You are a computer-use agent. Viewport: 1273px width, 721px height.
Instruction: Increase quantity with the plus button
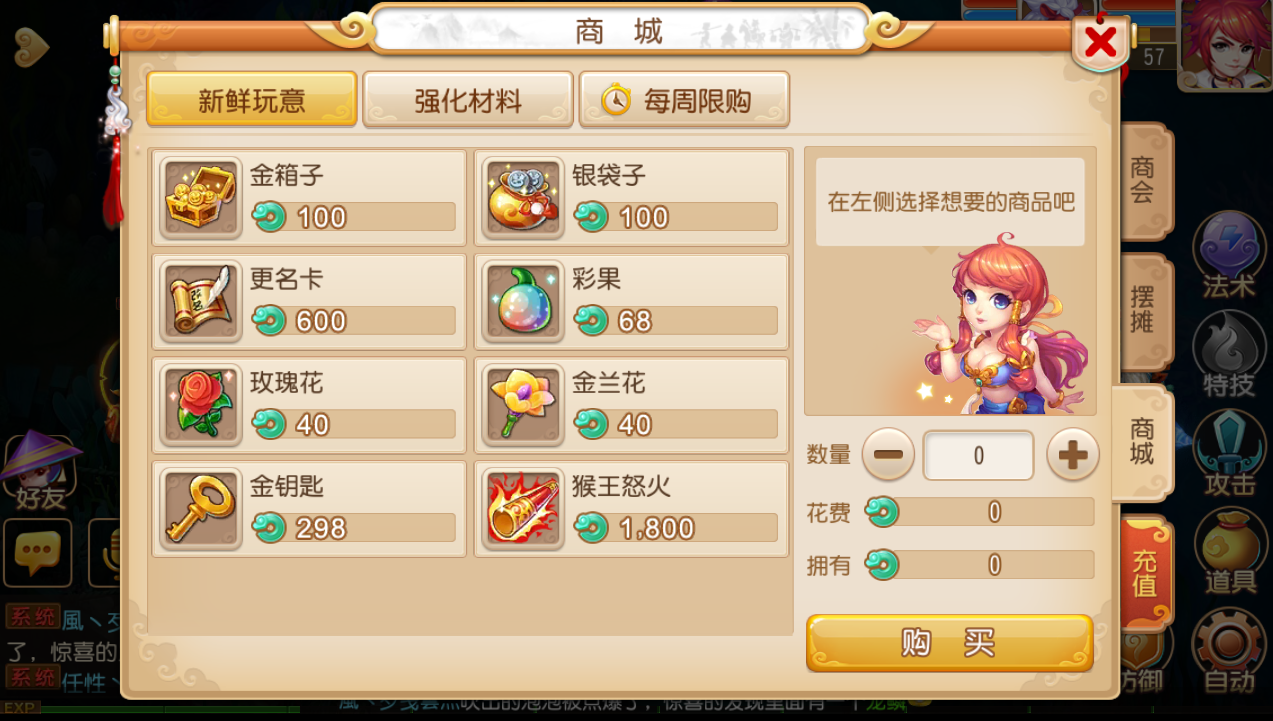(1073, 455)
